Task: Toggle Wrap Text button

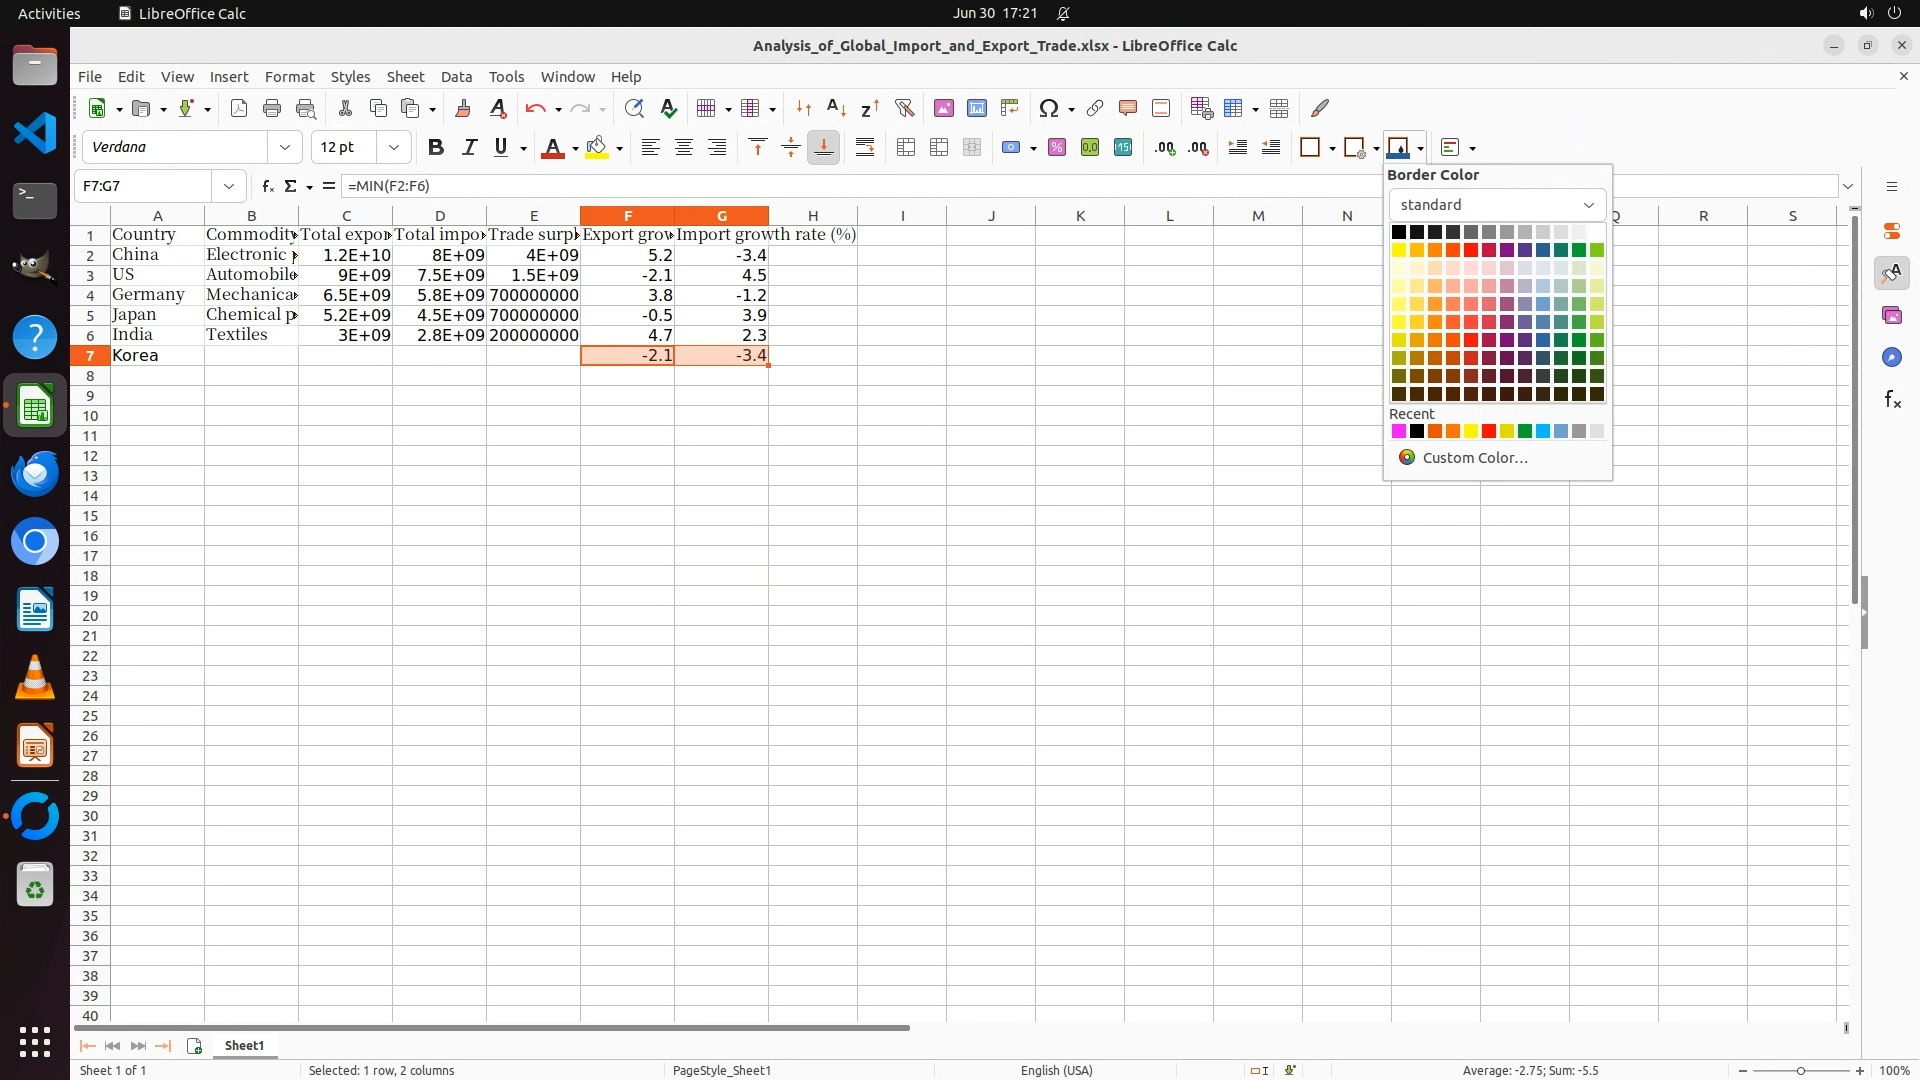Action: [x=865, y=147]
